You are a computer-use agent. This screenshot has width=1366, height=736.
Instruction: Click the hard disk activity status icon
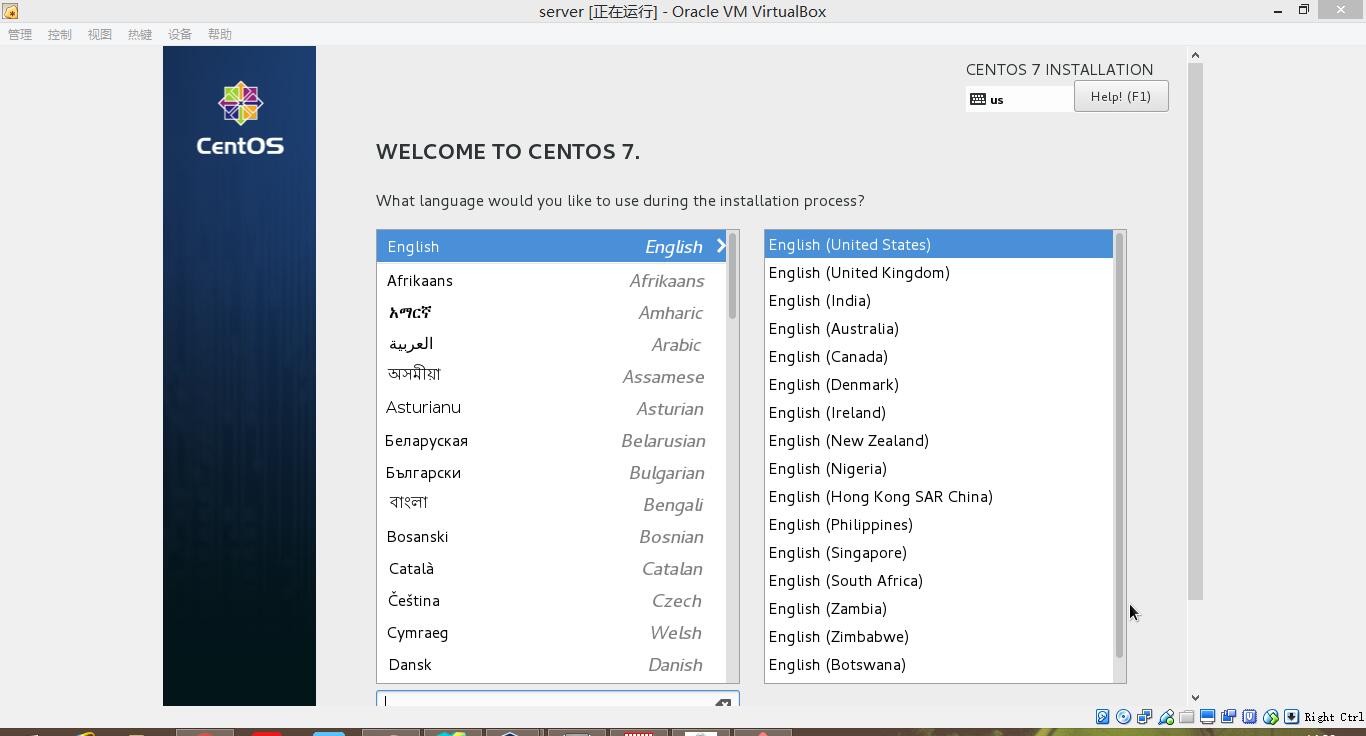point(1102,716)
